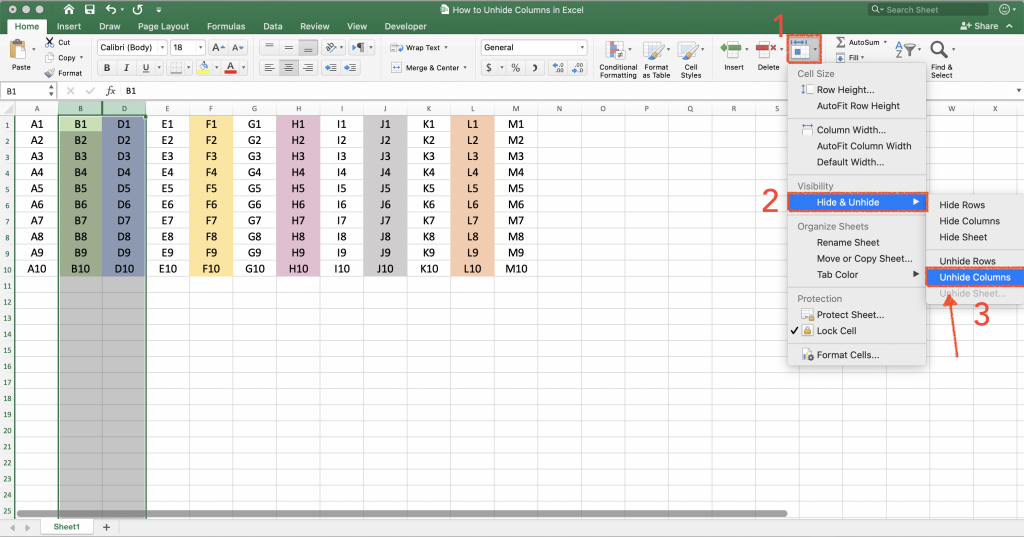Open the AutoSum dropdown
This screenshot has height=537, width=1024.
[x=885, y=42]
